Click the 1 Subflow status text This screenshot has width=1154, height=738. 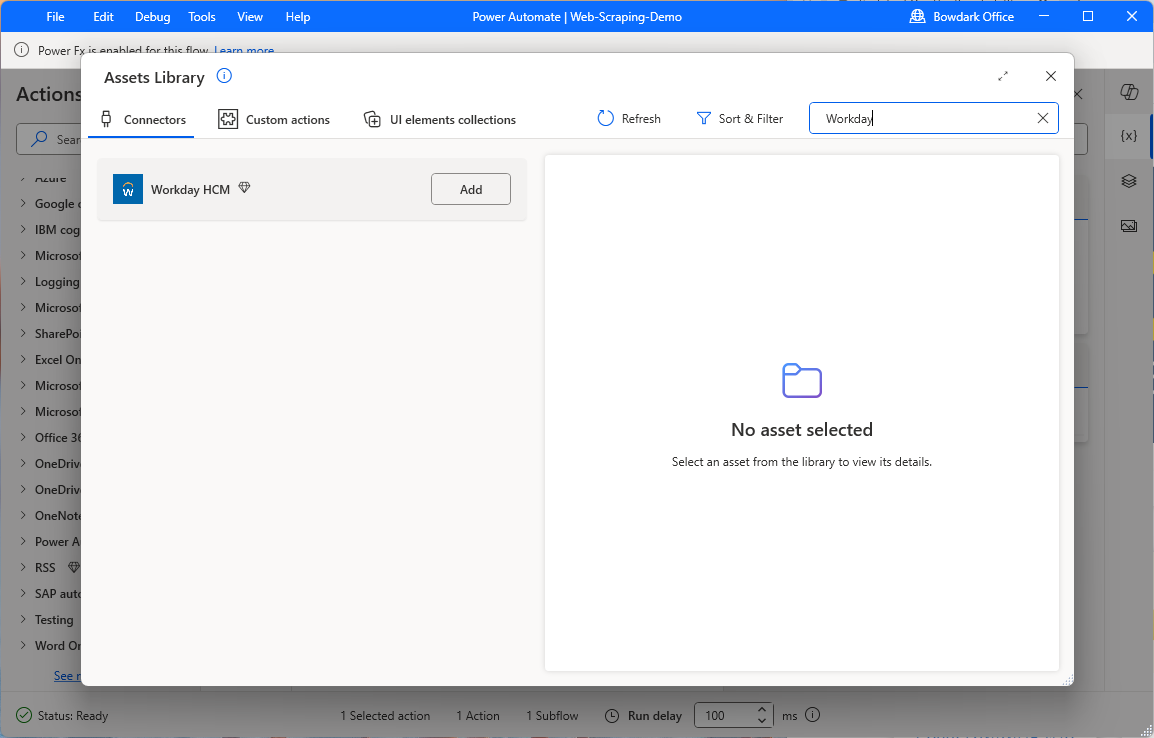click(552, 715)
